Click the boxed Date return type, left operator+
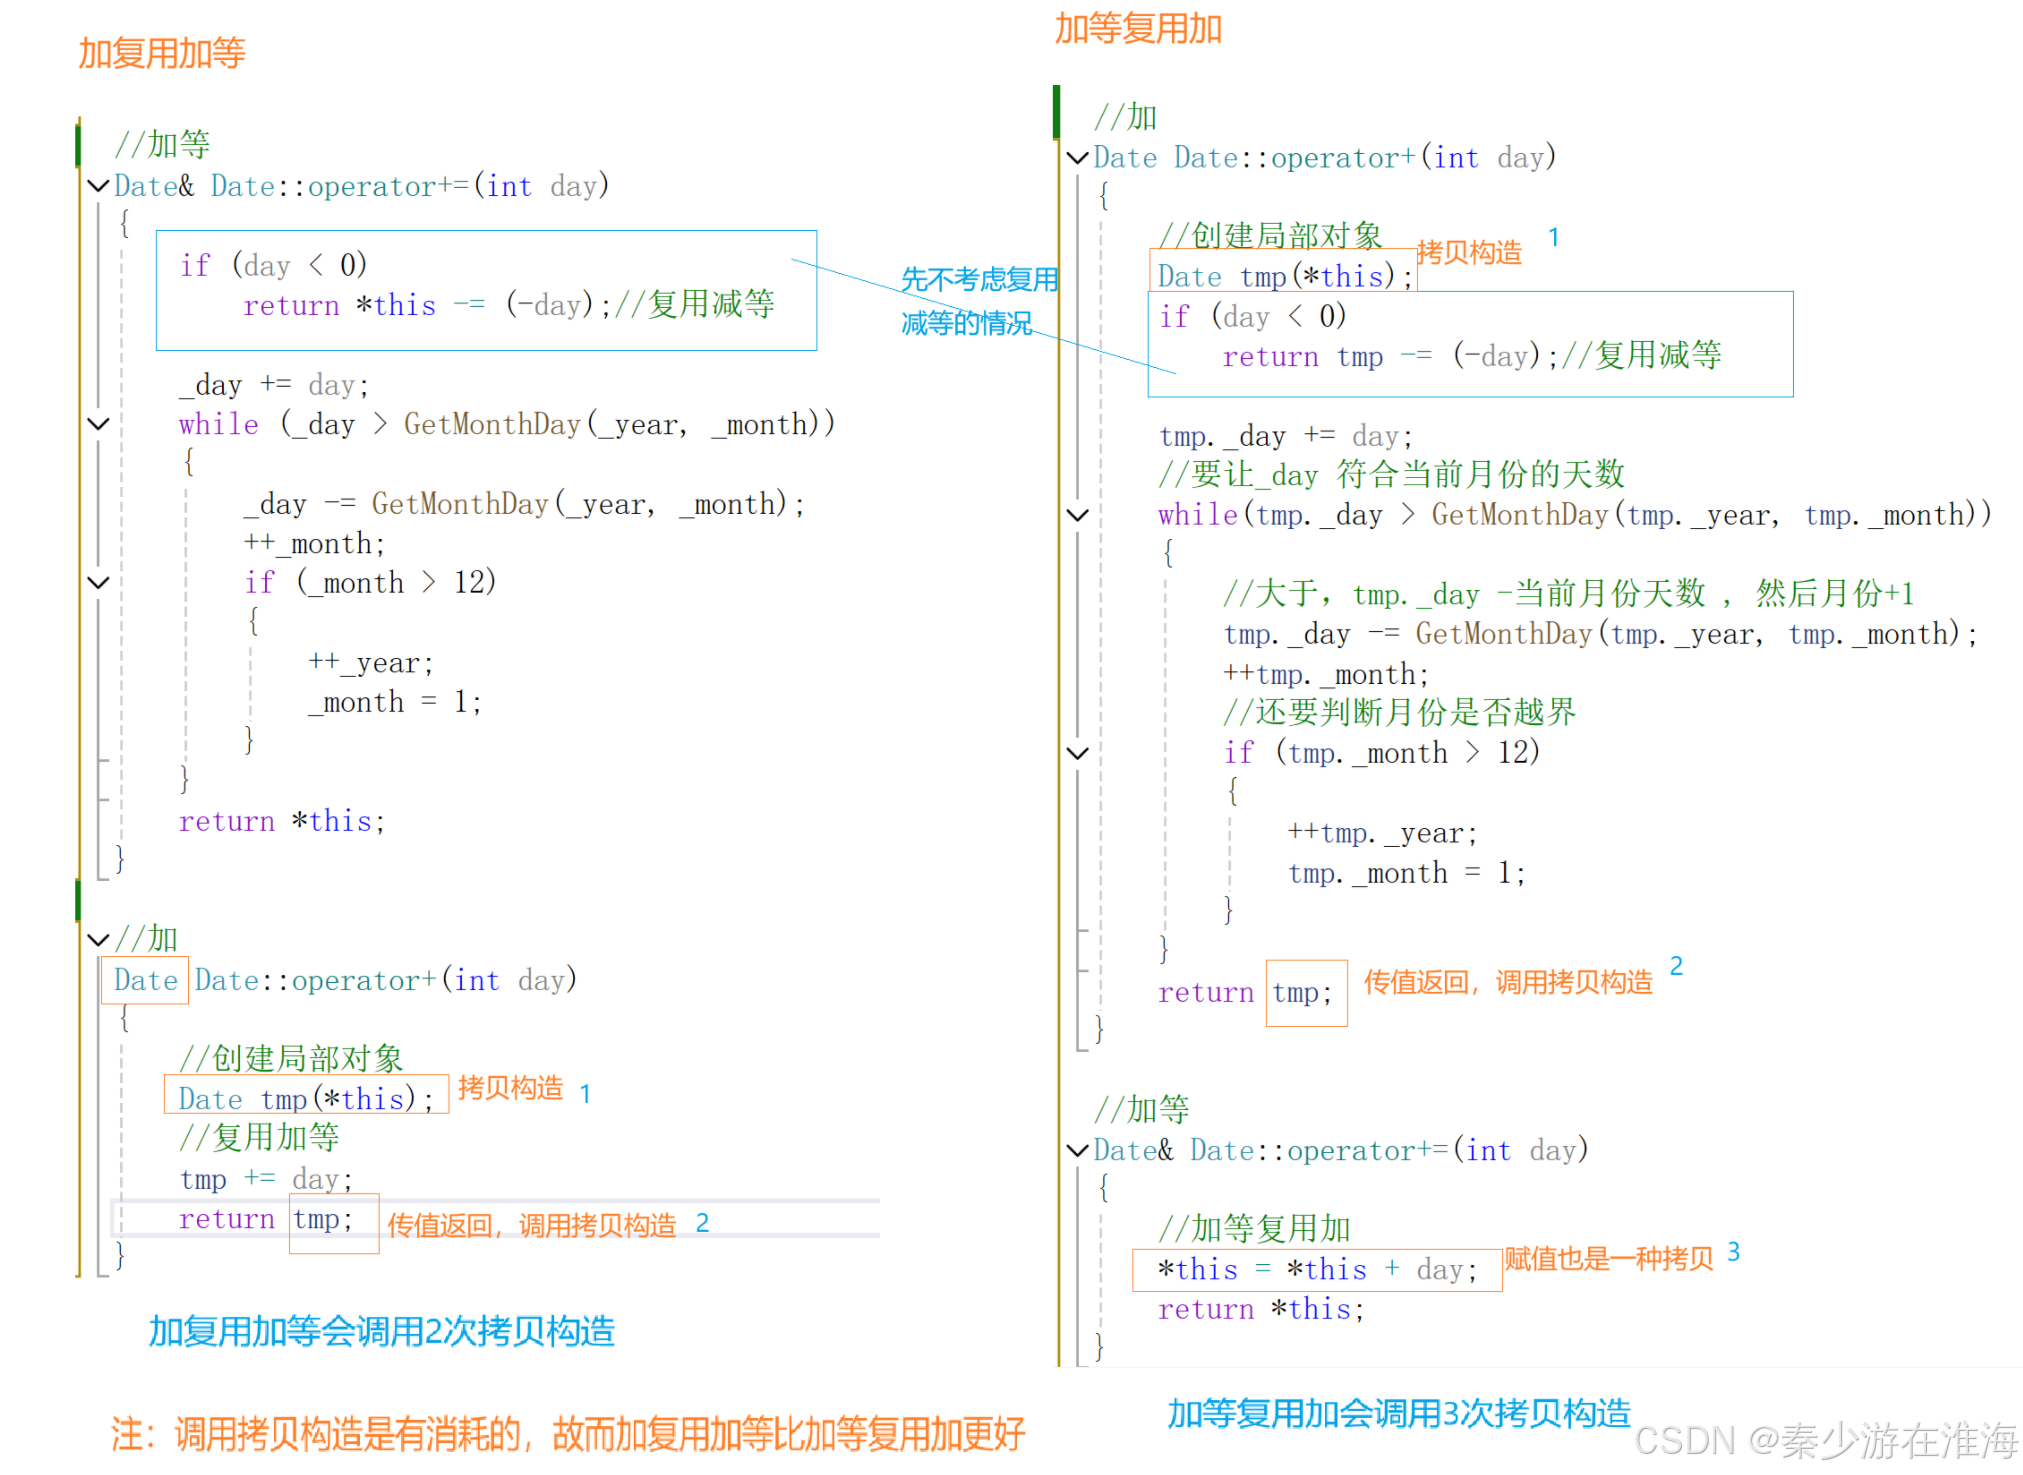The width and height of the screenshot is (2023, 1475). 145,980
